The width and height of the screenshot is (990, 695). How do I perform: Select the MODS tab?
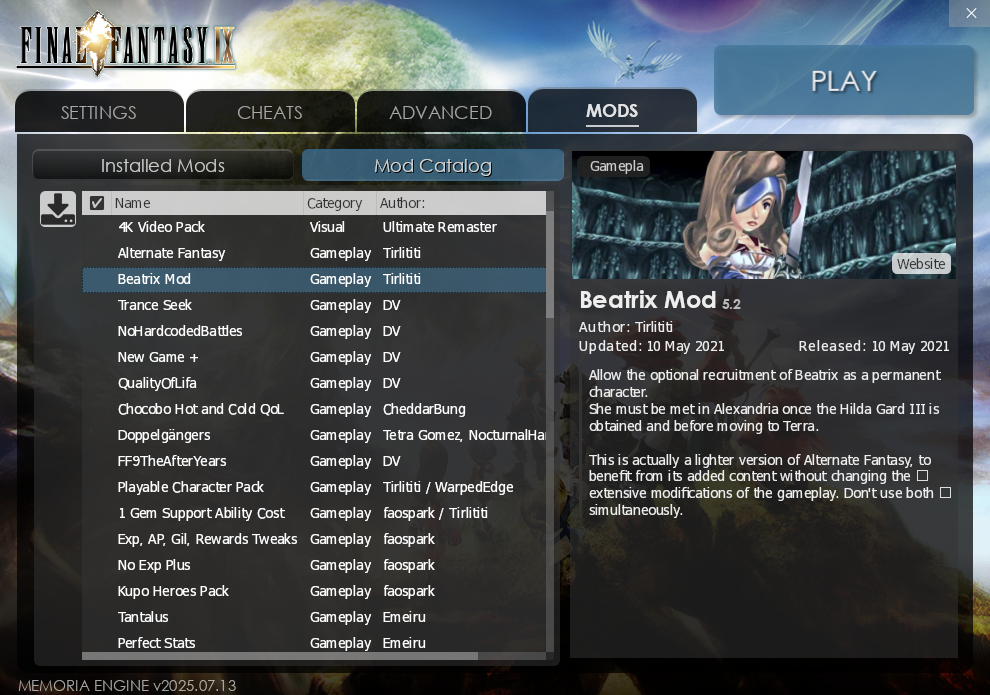(x=612, y=111)
